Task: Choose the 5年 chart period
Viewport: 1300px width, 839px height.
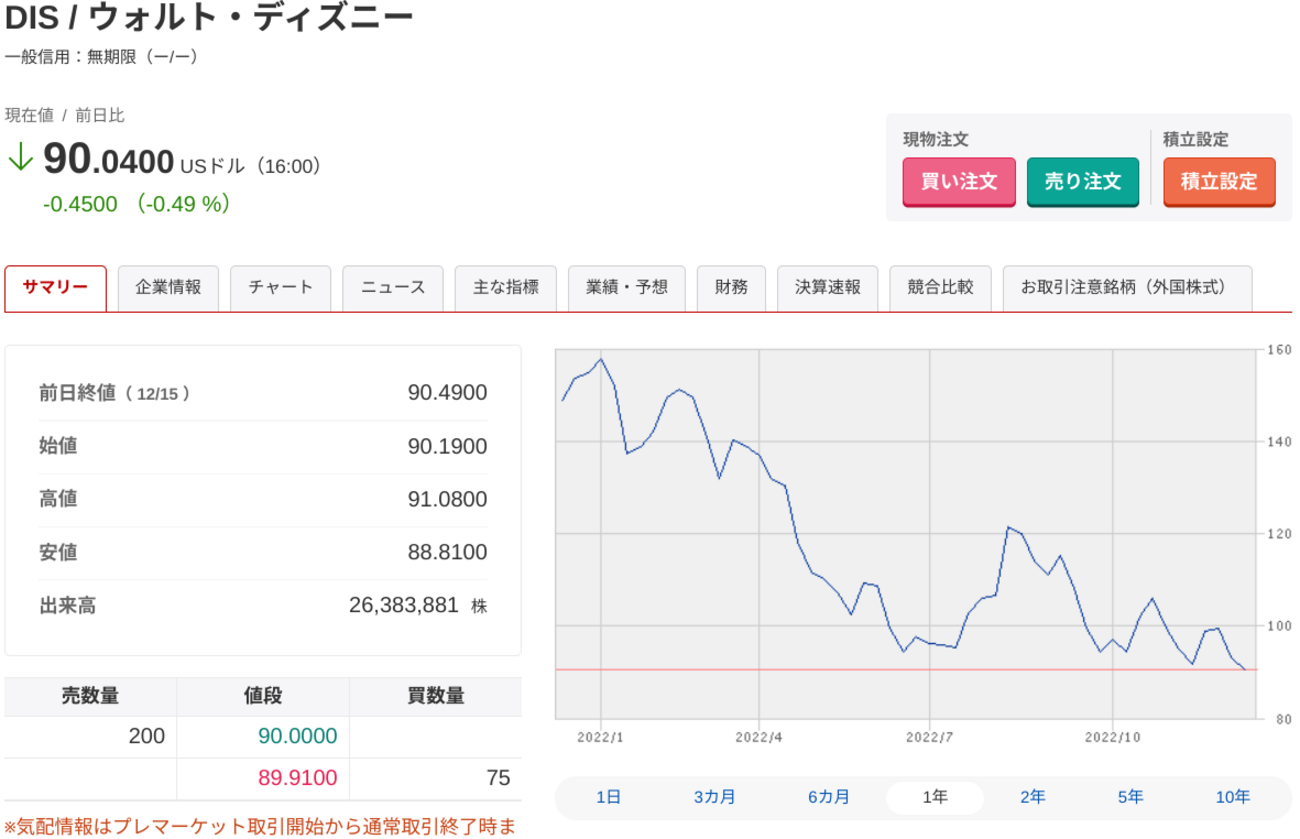Action: (1131, 797)
